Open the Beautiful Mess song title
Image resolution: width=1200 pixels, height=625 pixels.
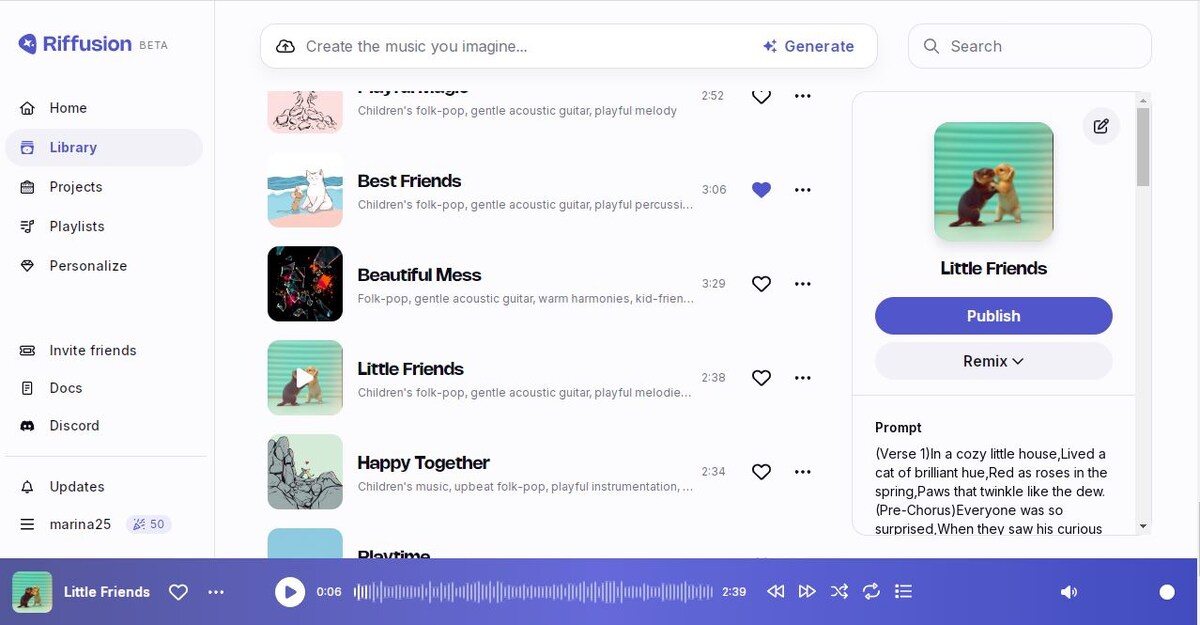419,275
